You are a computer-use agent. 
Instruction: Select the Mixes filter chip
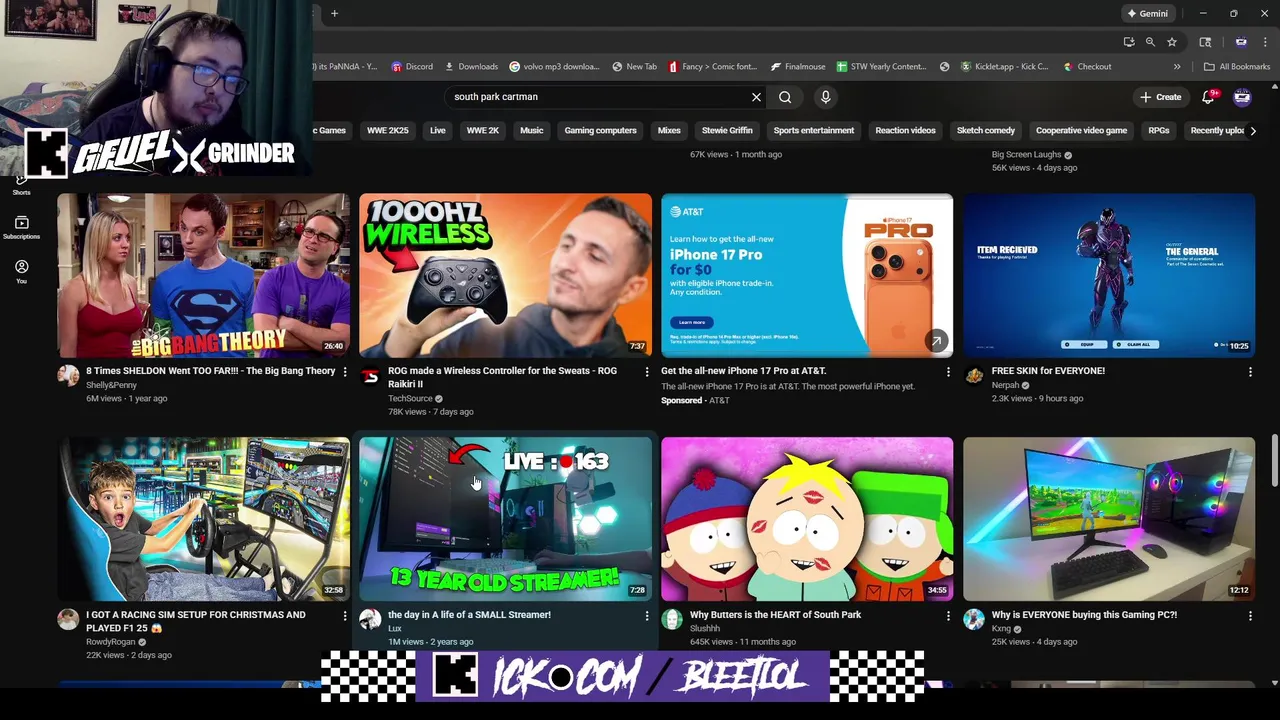click(669, 130)
